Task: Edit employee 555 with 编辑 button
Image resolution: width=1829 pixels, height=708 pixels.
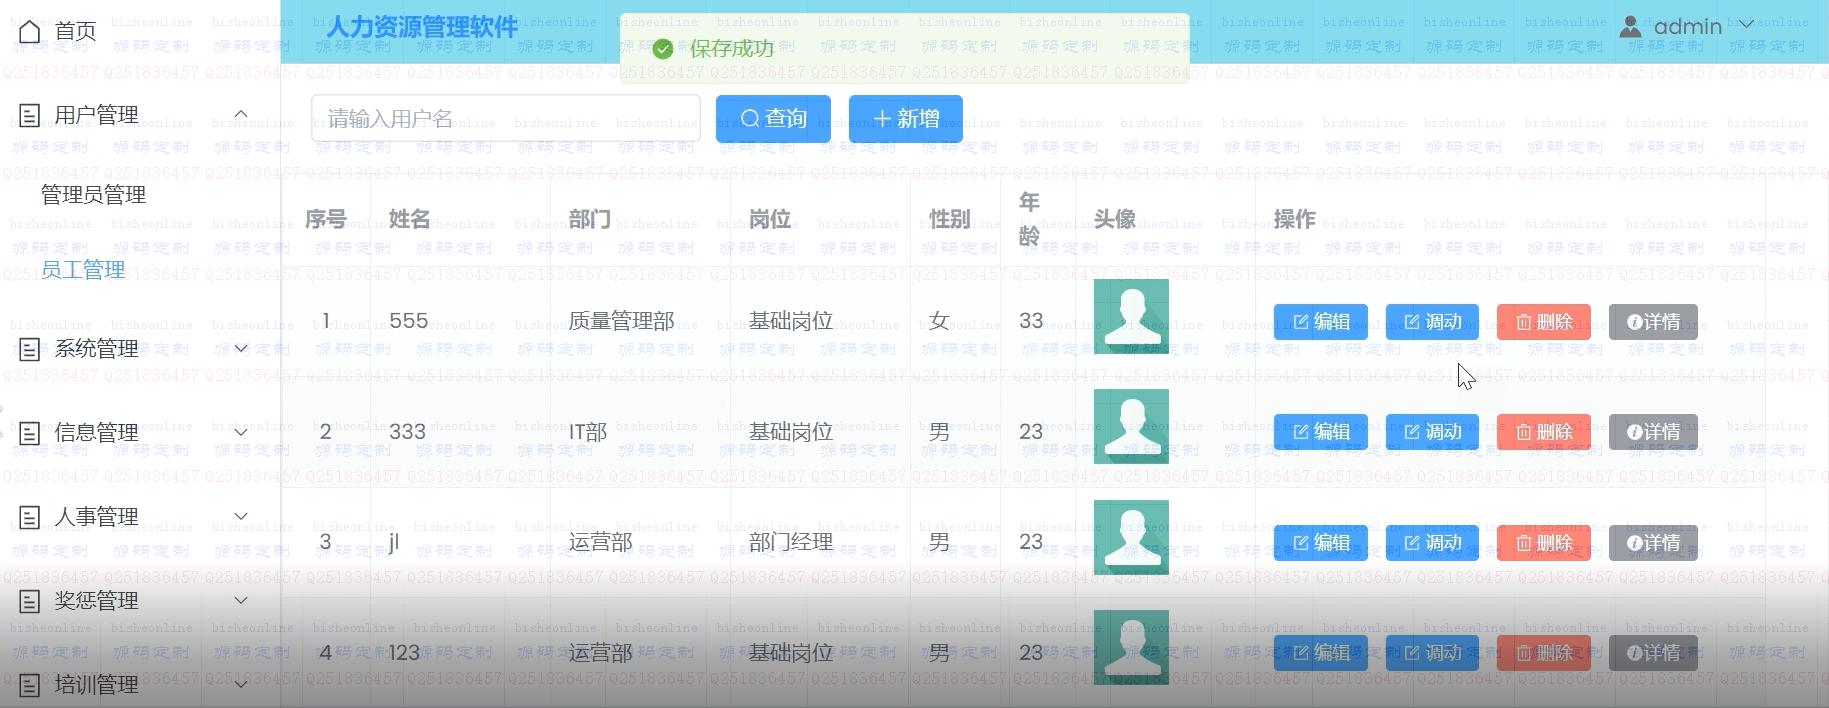Action: pos(1320,322)
